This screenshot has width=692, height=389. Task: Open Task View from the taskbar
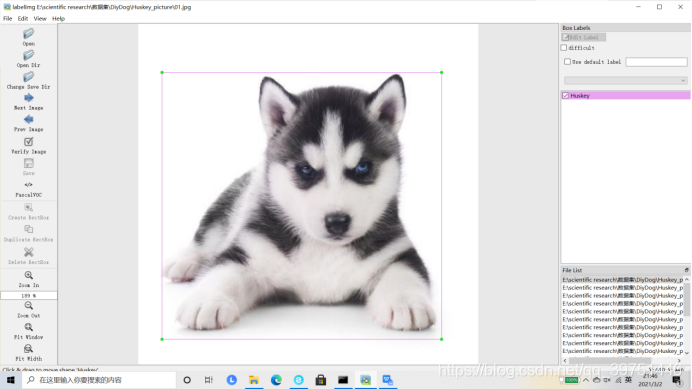[209, 380]
